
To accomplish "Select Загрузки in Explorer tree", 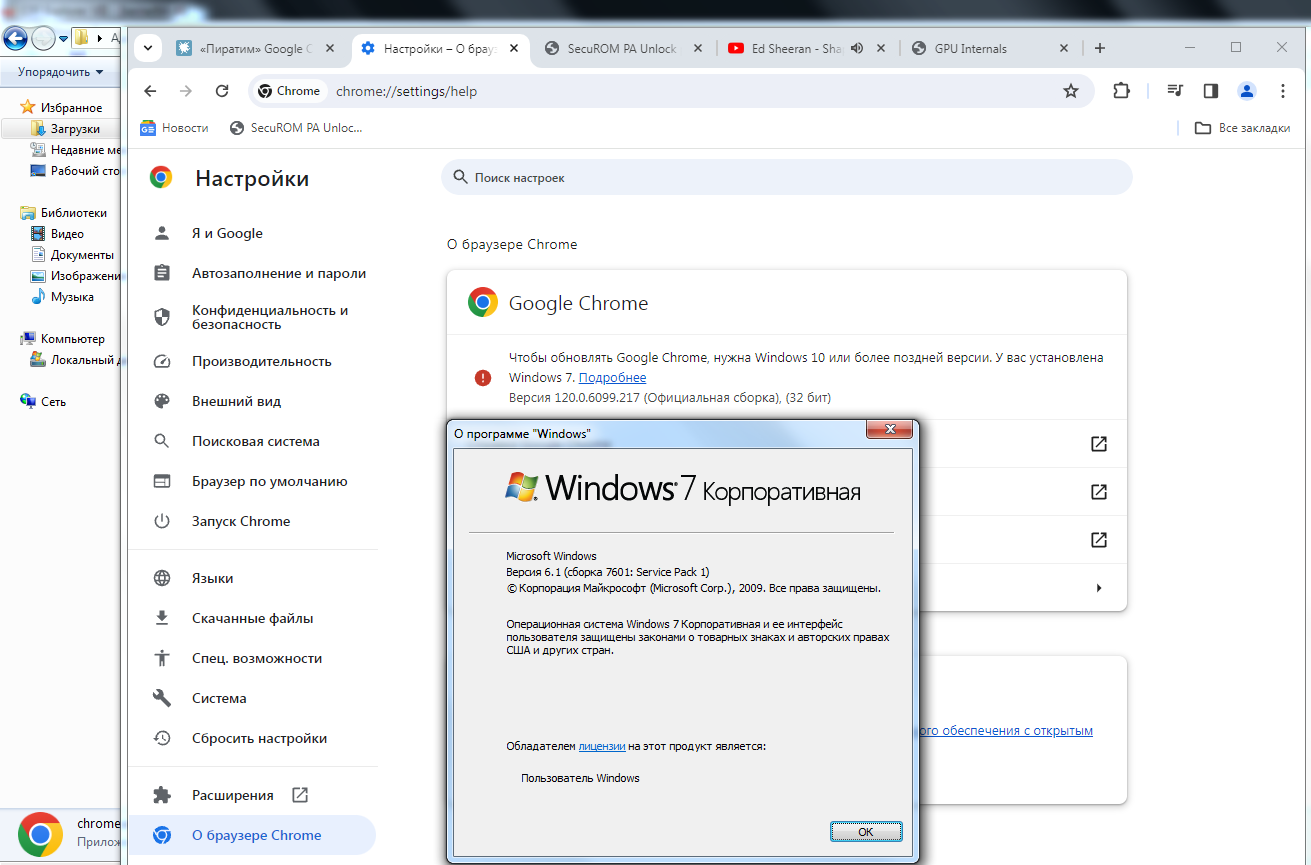I will point(75,129).
